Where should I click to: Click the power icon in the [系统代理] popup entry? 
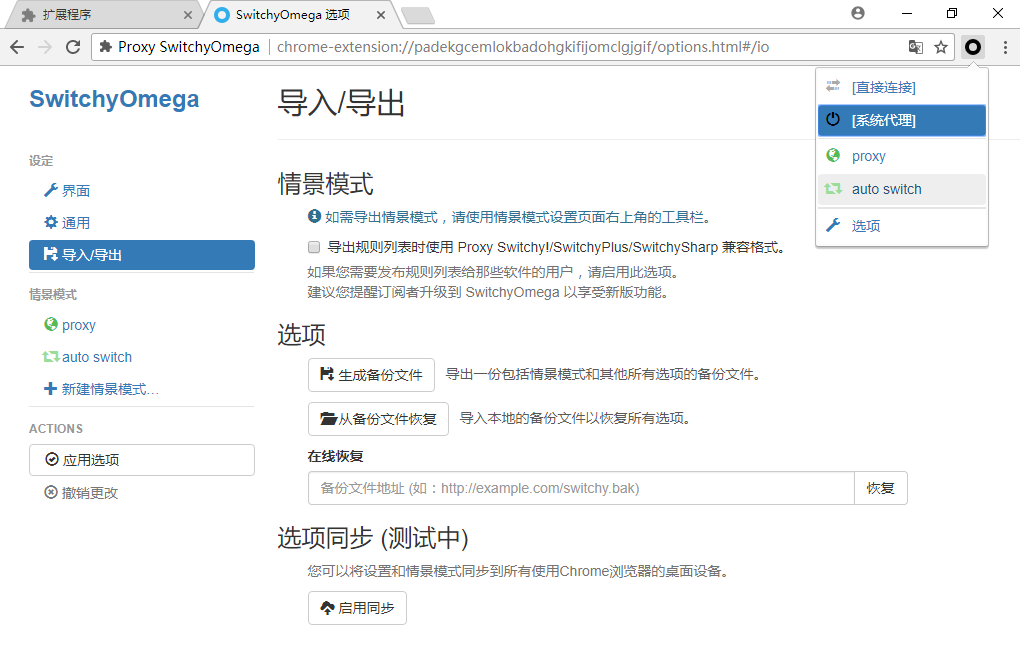click(833, 119)
